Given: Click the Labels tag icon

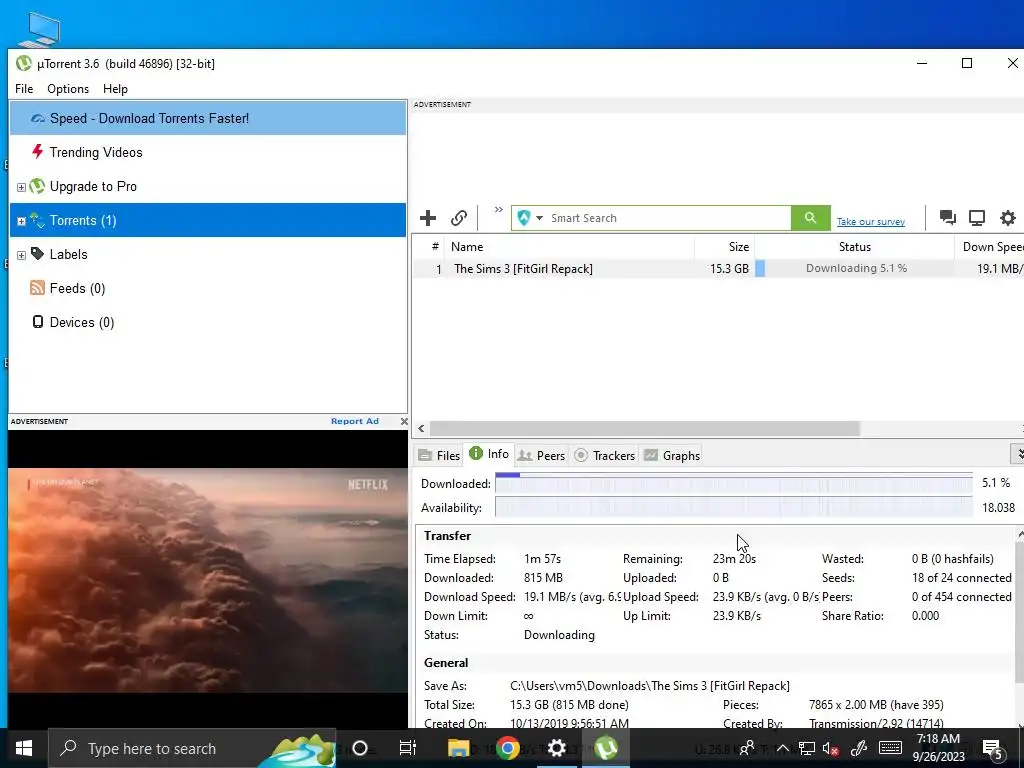Looking at the screenshot, I should (37, 253).
